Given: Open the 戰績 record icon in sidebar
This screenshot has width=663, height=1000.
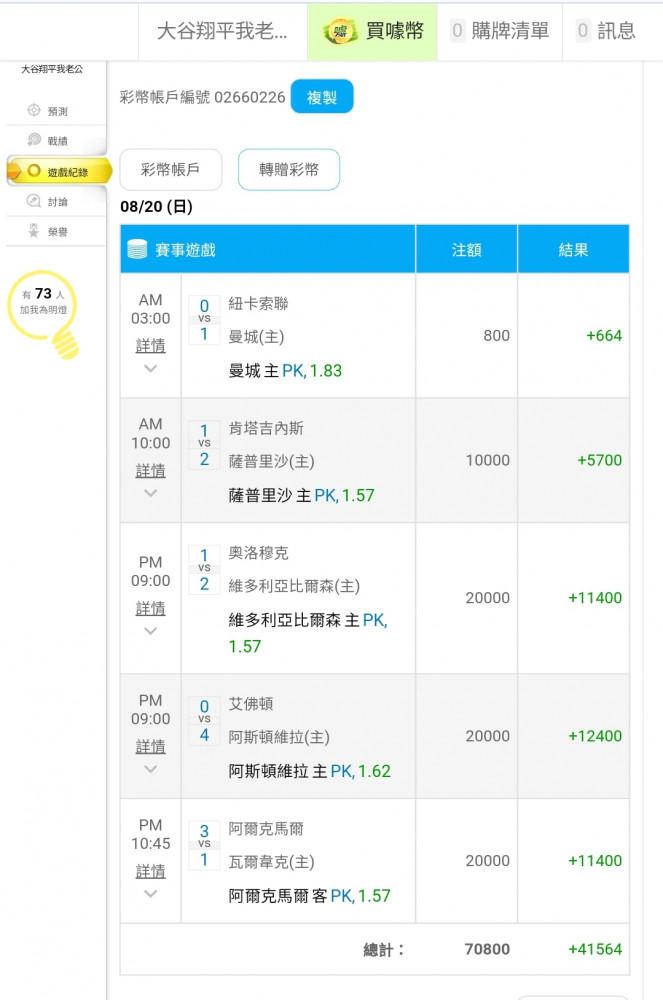Looking at the screenshot, I should (34, 141).
